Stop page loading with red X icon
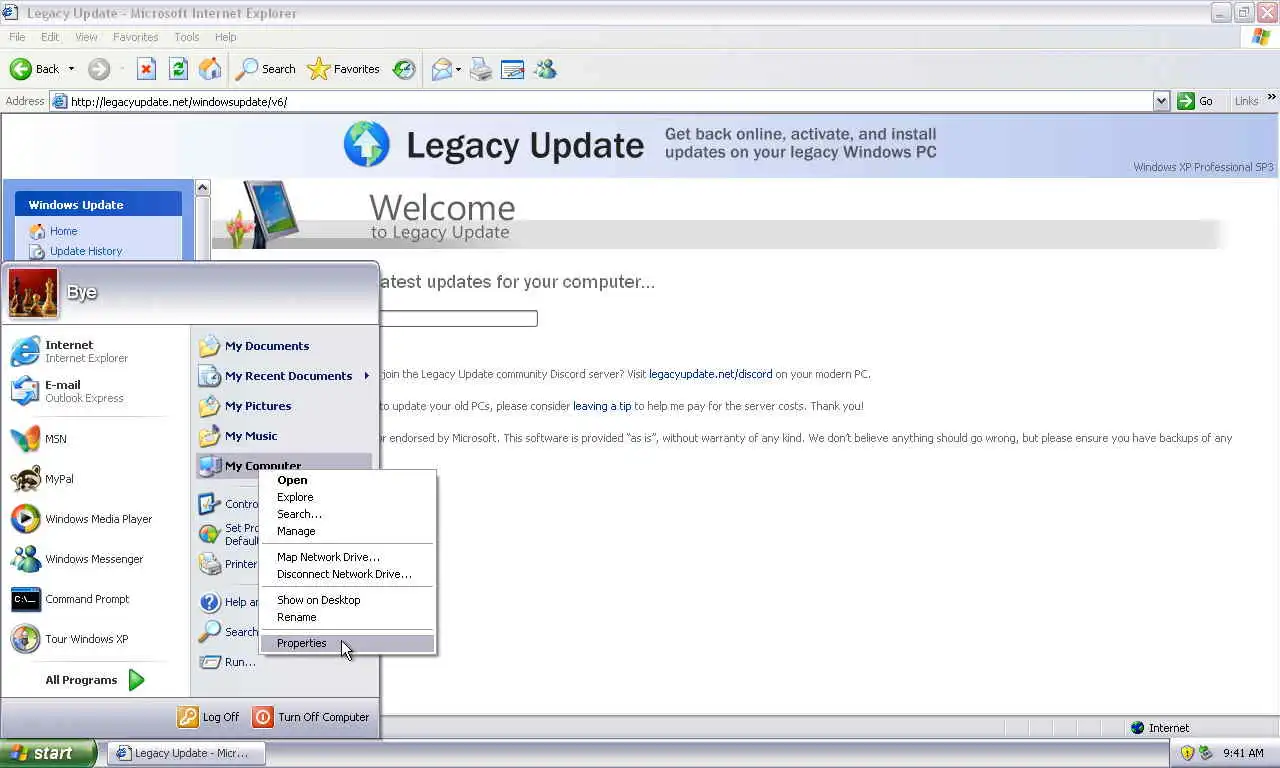 146,69
